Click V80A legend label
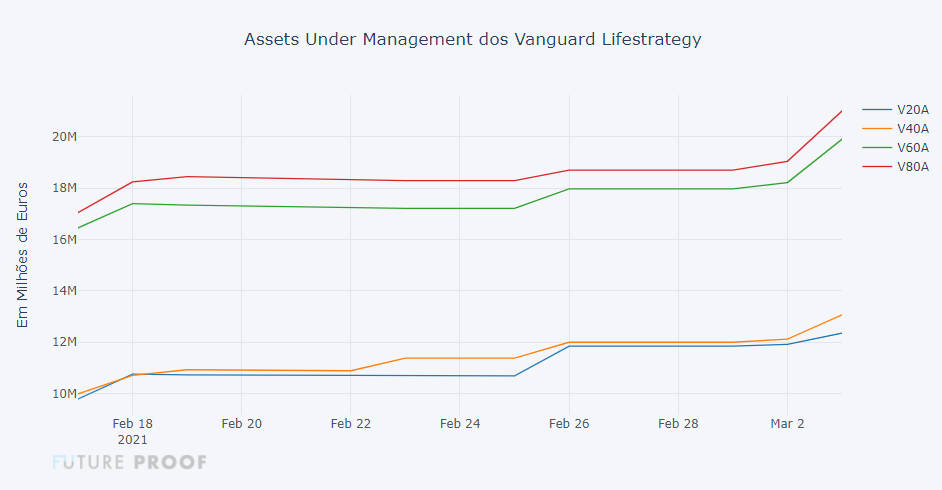Viewport: 942px width, 490px height. click(913, 166)
